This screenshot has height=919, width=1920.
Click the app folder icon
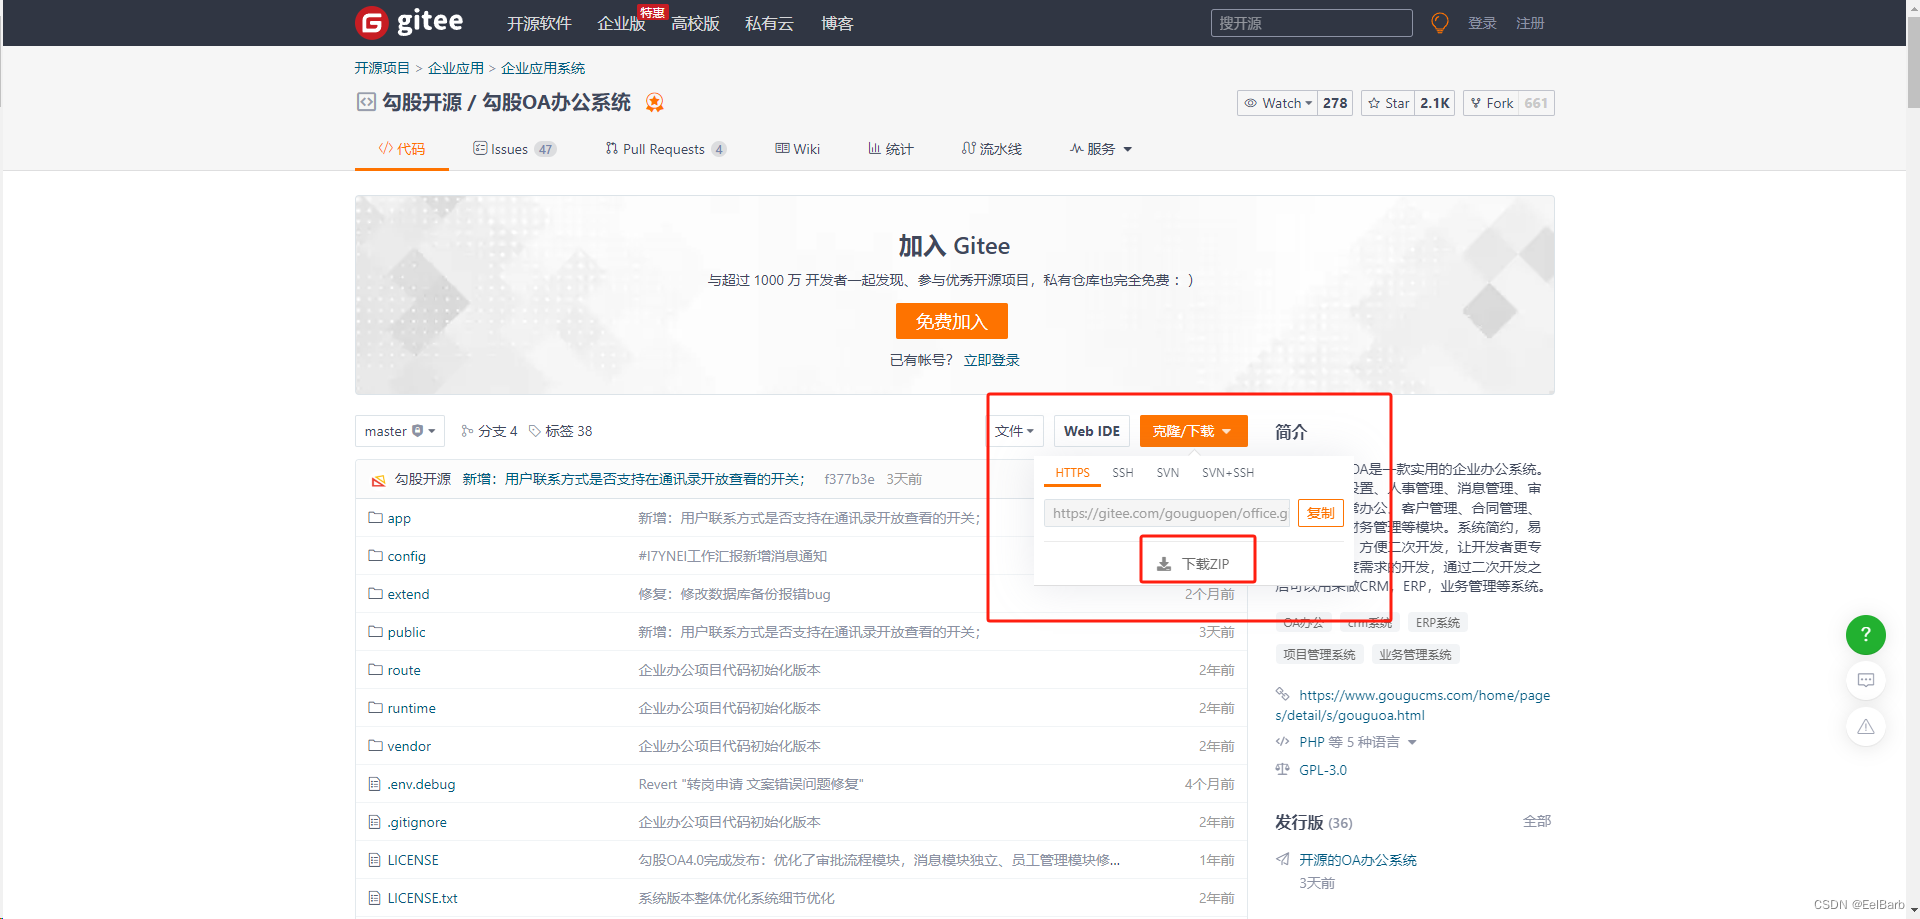point(376,518)
